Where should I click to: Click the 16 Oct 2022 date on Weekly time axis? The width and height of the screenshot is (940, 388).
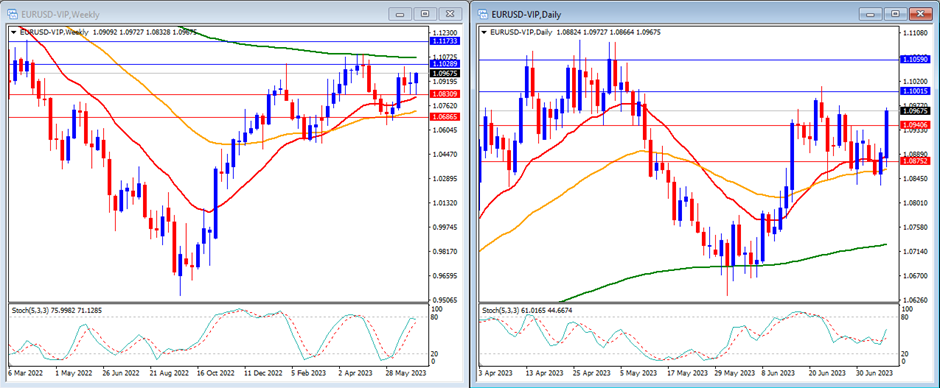(215, 372)
